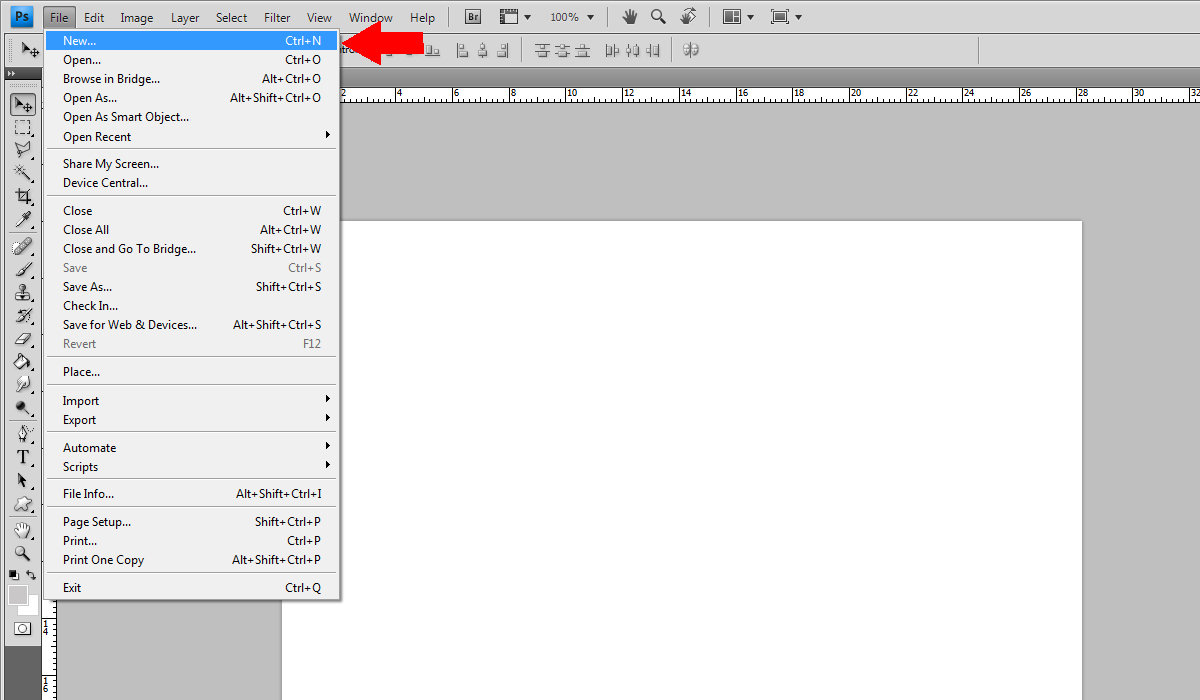Expand the collapsed tools panel arrows
Screen dimensions: 1200x700
(x=11, y=74)
